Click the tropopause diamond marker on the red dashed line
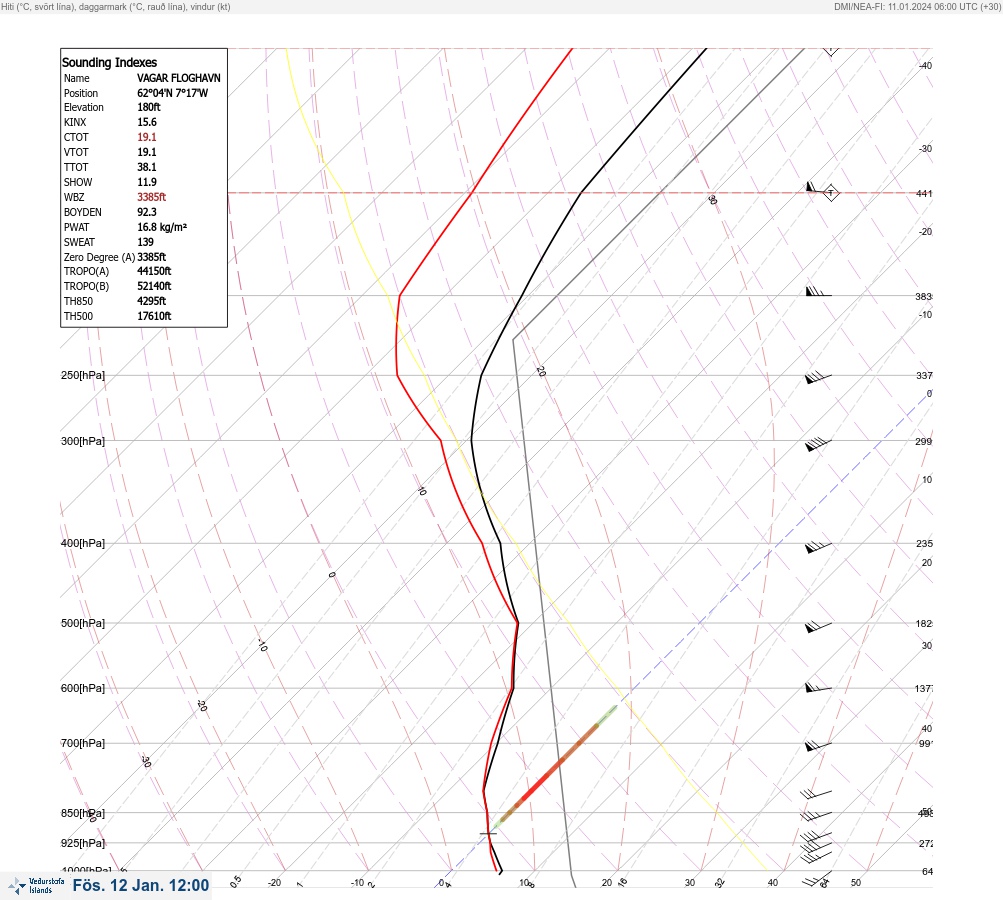The height and width of the screenshot is (900, 1003). 830,193
